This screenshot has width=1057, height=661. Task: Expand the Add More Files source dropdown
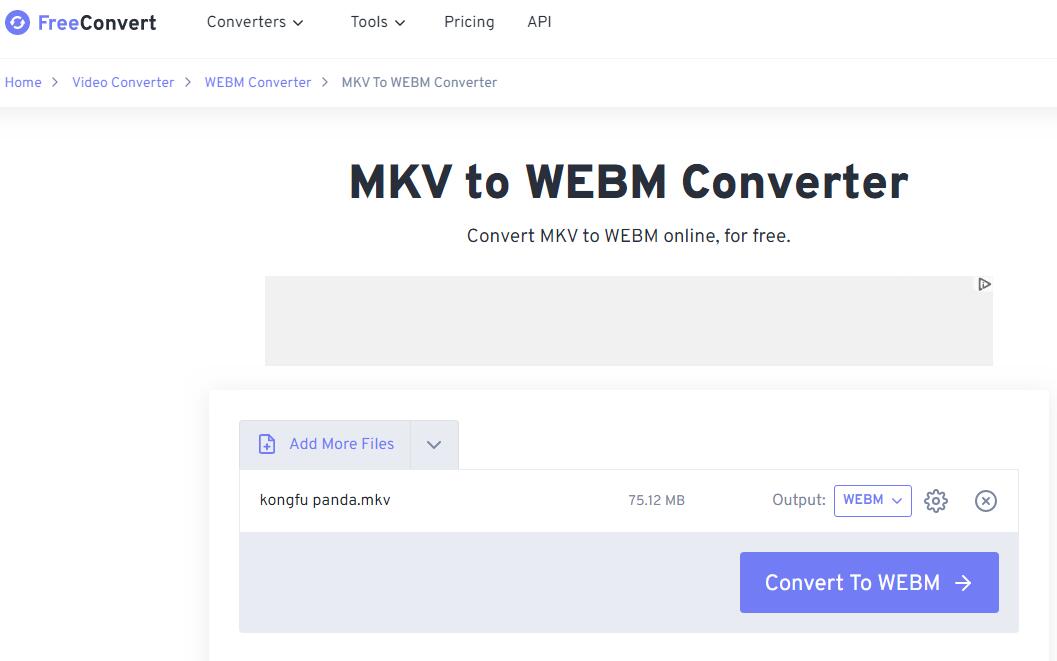pyautogui.click(x=434, y=445)
